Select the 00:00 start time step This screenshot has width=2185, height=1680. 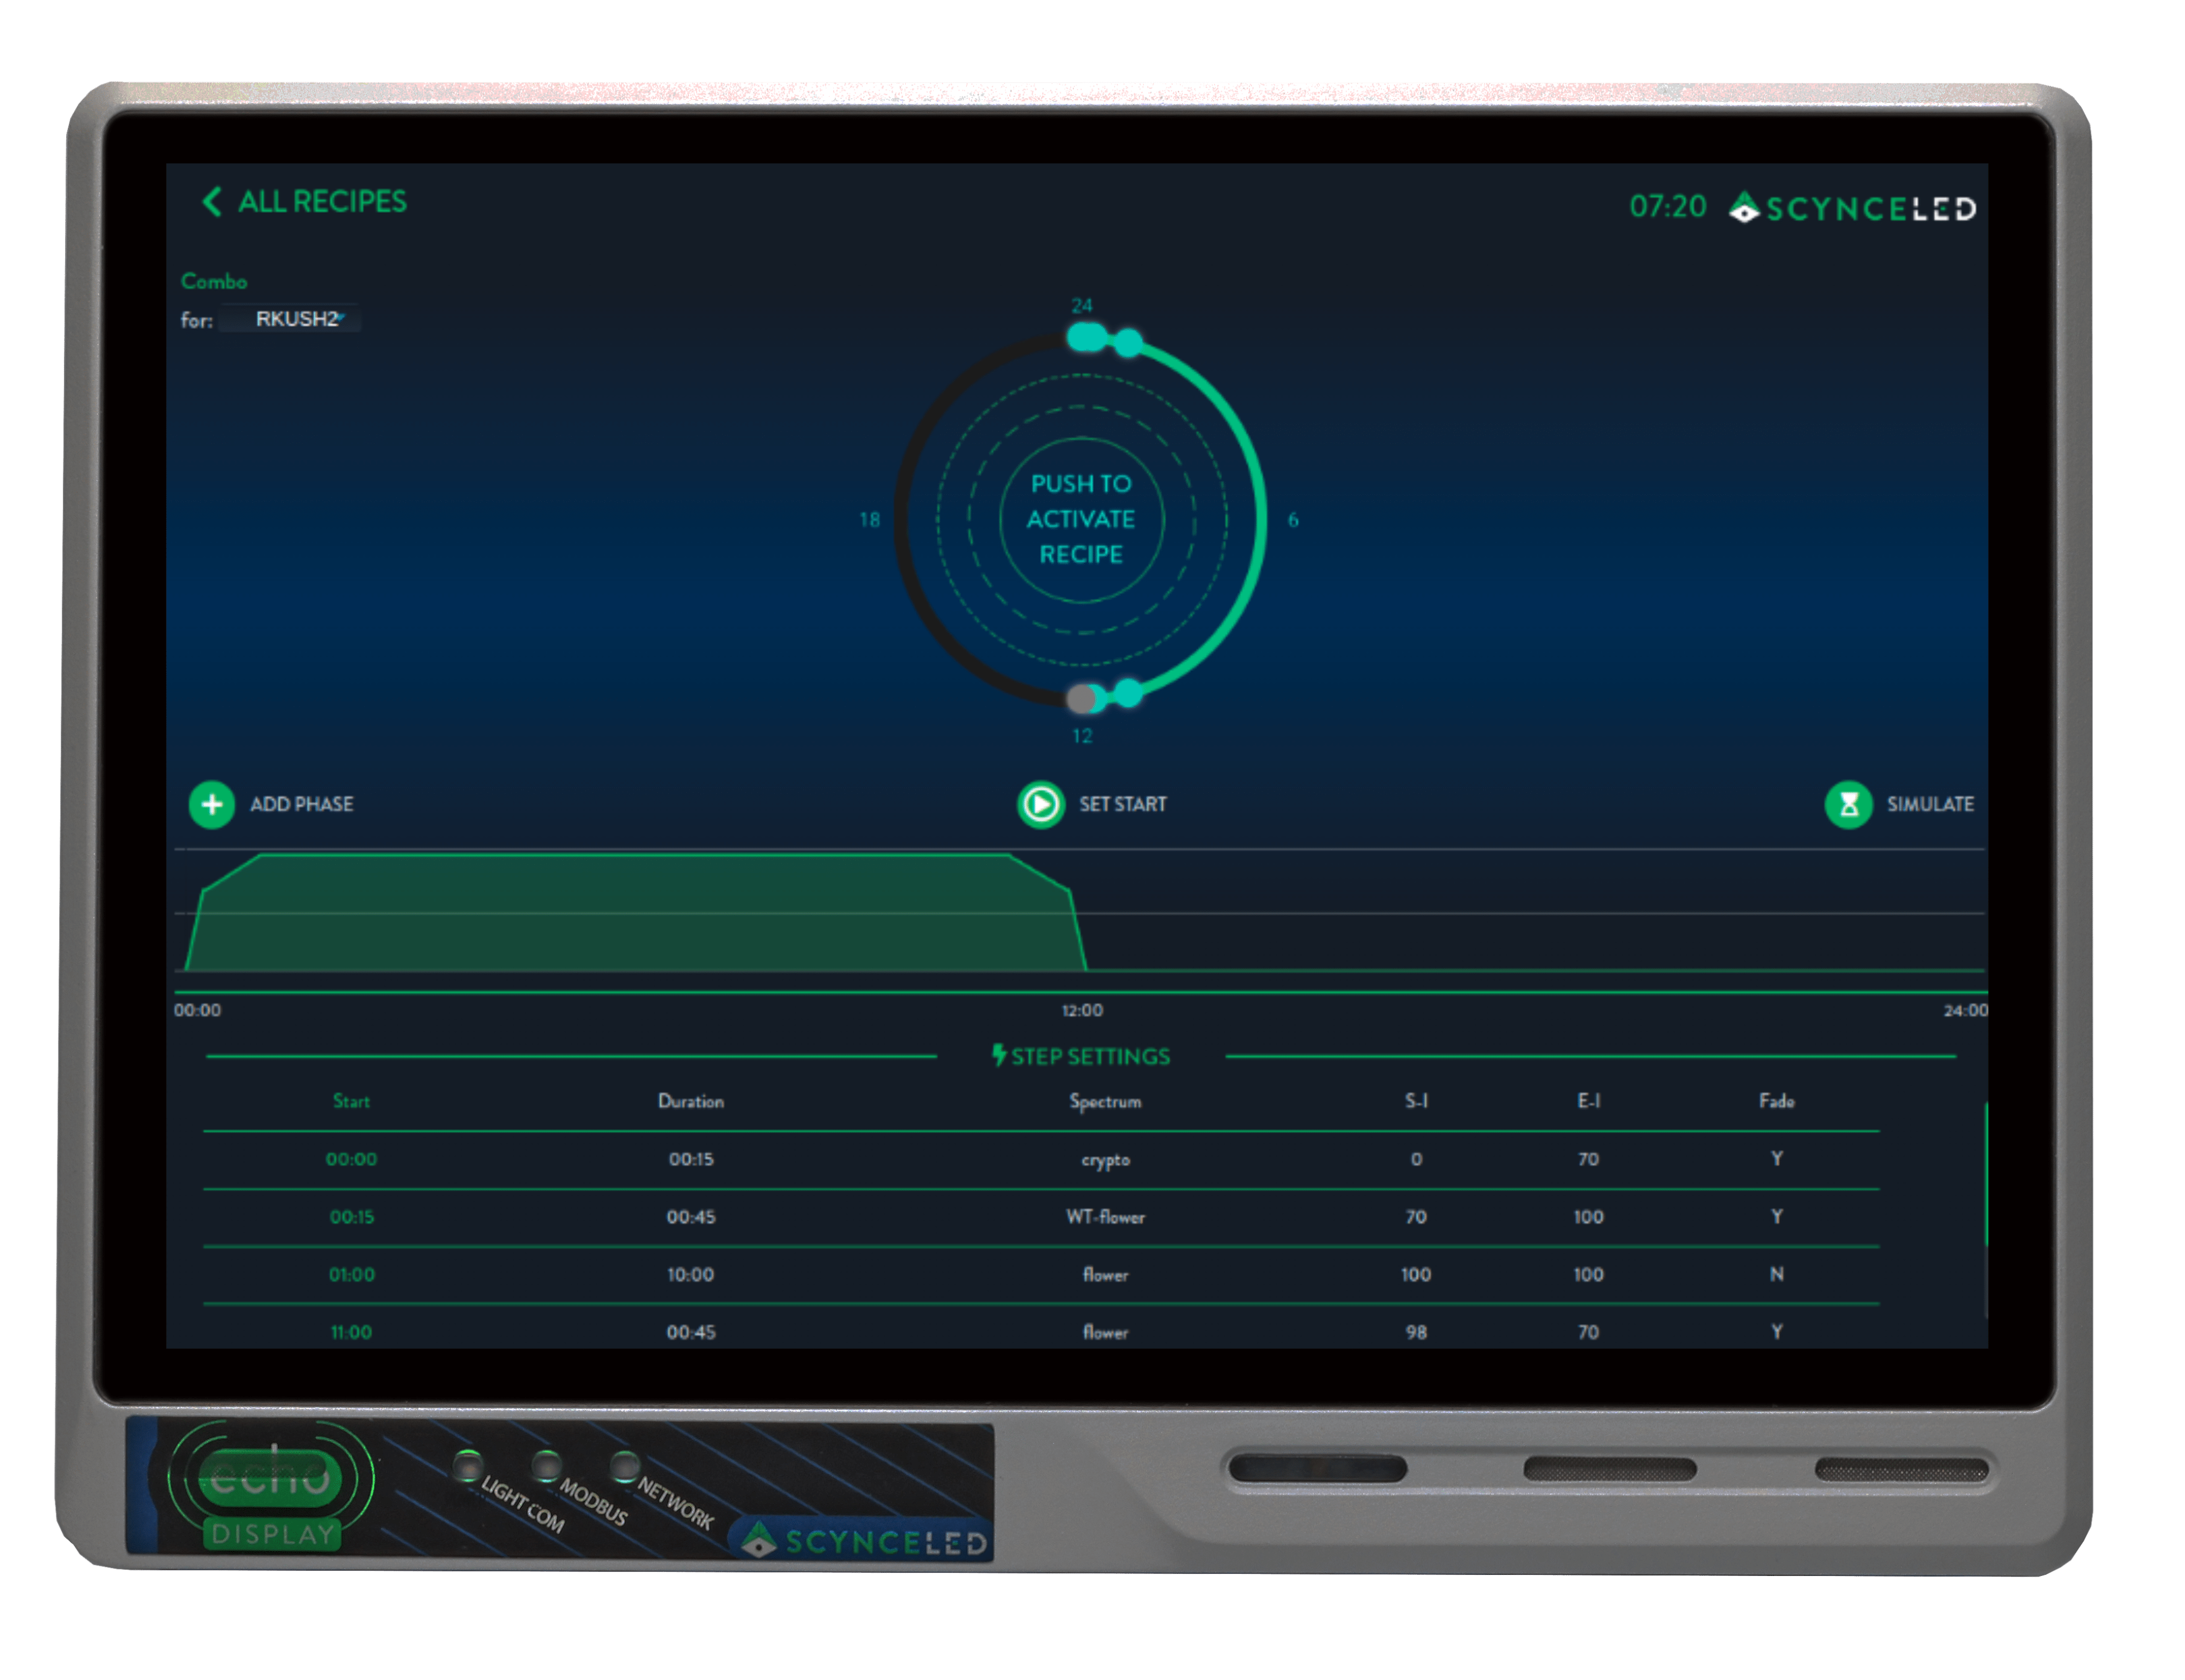(351, 1159)
